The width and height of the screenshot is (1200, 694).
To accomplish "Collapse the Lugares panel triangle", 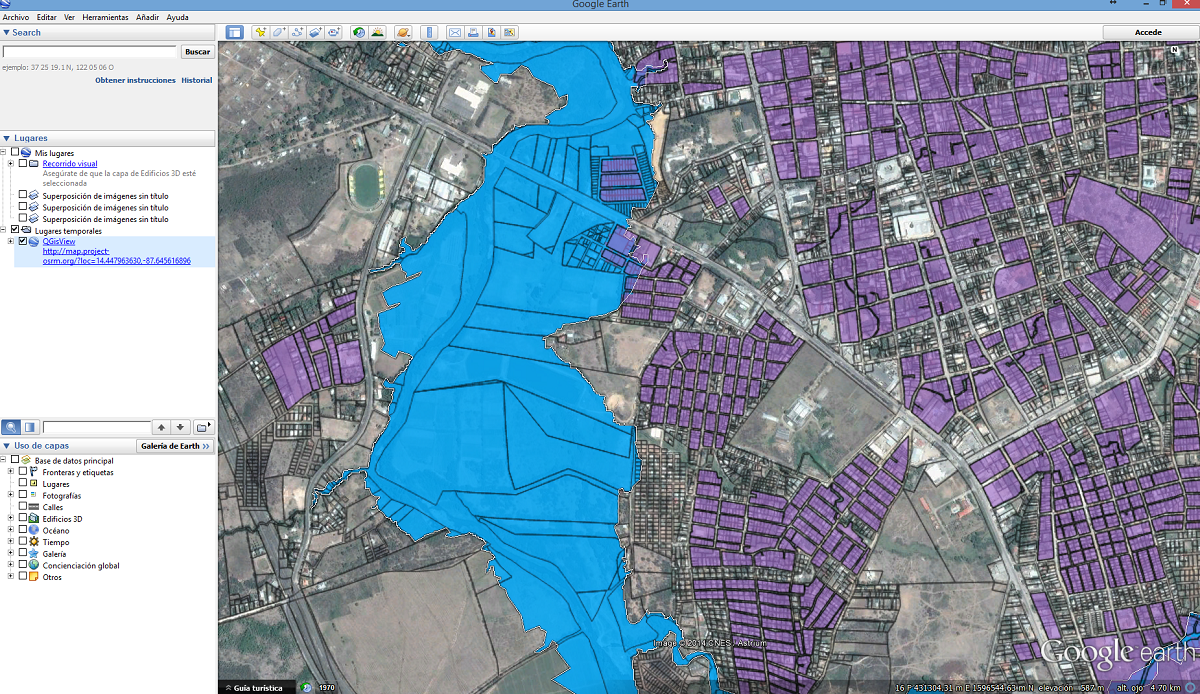I will click(6, 139).
